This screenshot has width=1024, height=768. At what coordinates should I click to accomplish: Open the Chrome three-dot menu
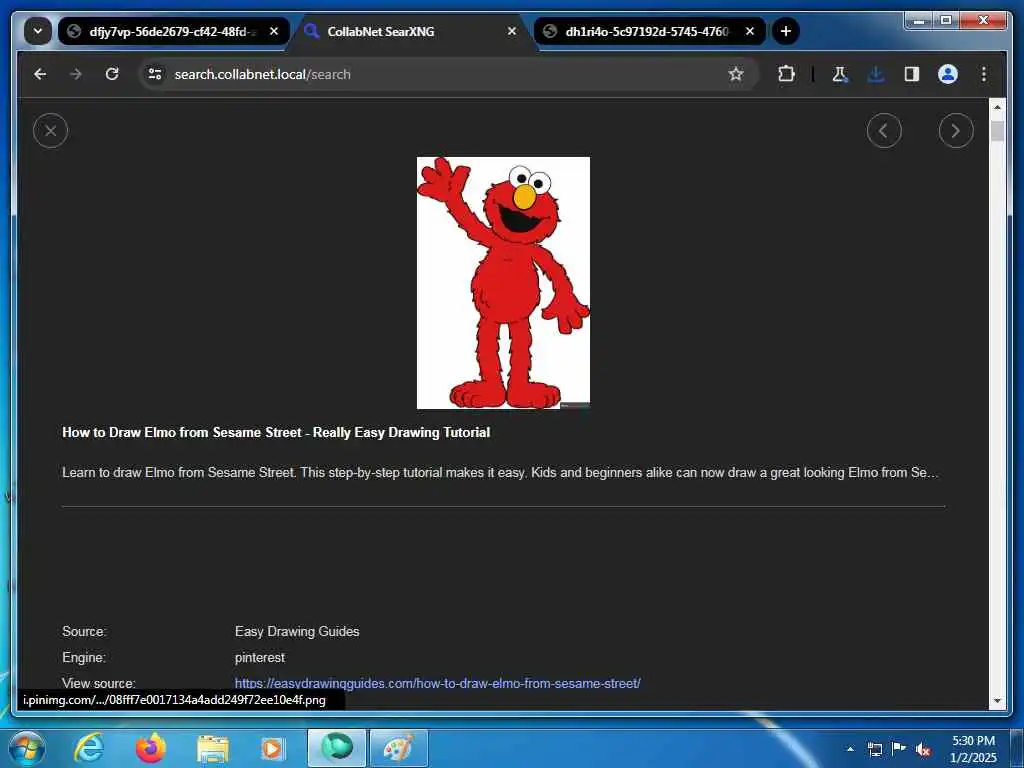984,74
